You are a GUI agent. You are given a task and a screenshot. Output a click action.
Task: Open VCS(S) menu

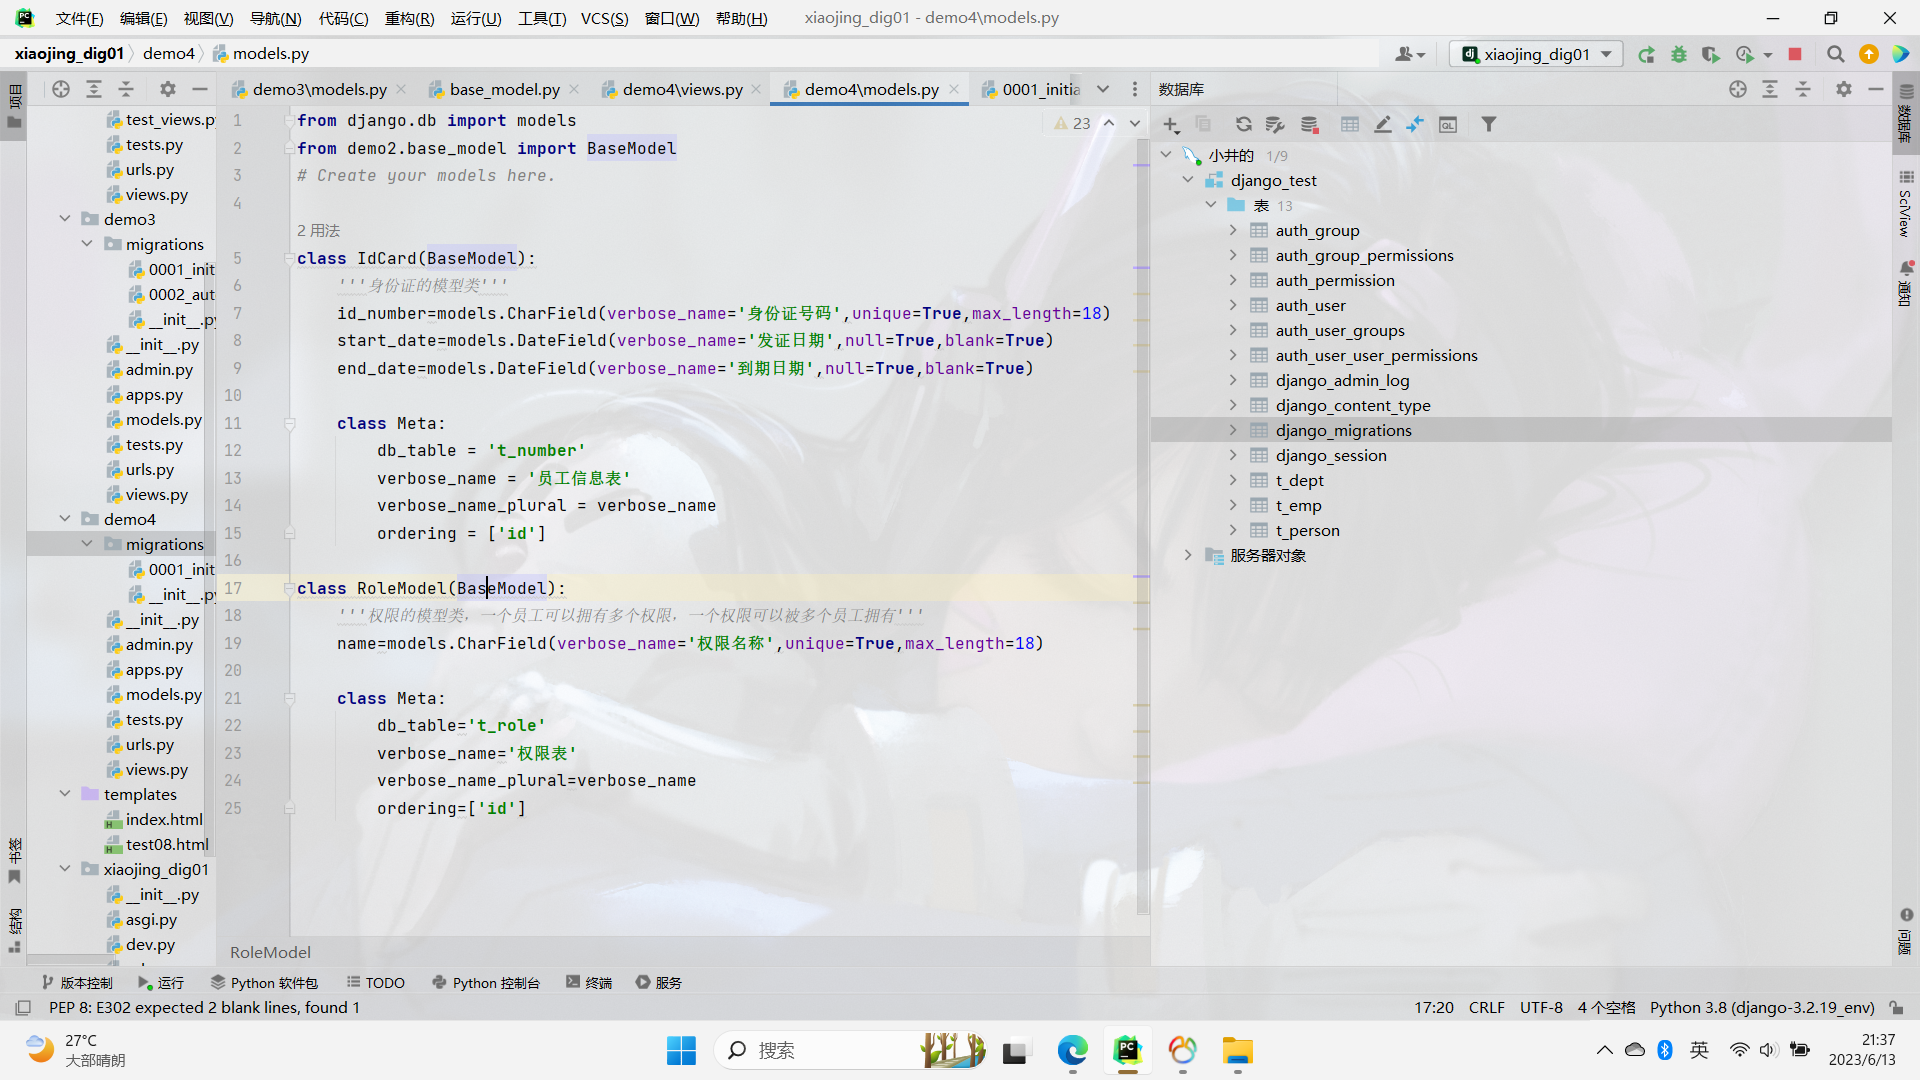(x=604, y=18)
